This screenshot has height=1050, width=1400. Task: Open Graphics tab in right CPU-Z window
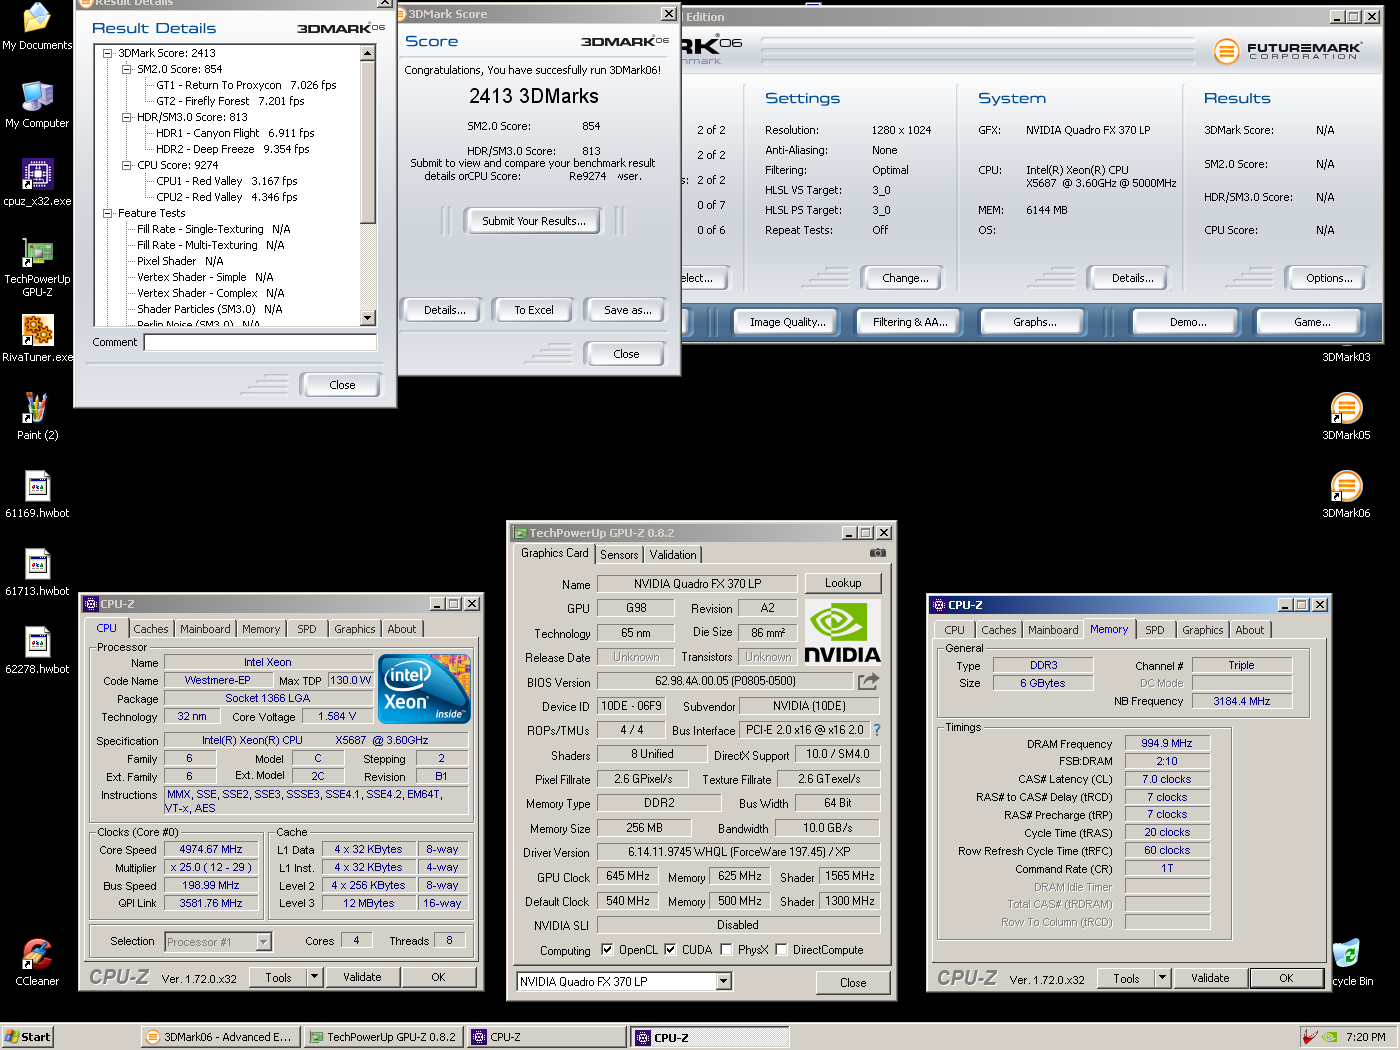1202,630
